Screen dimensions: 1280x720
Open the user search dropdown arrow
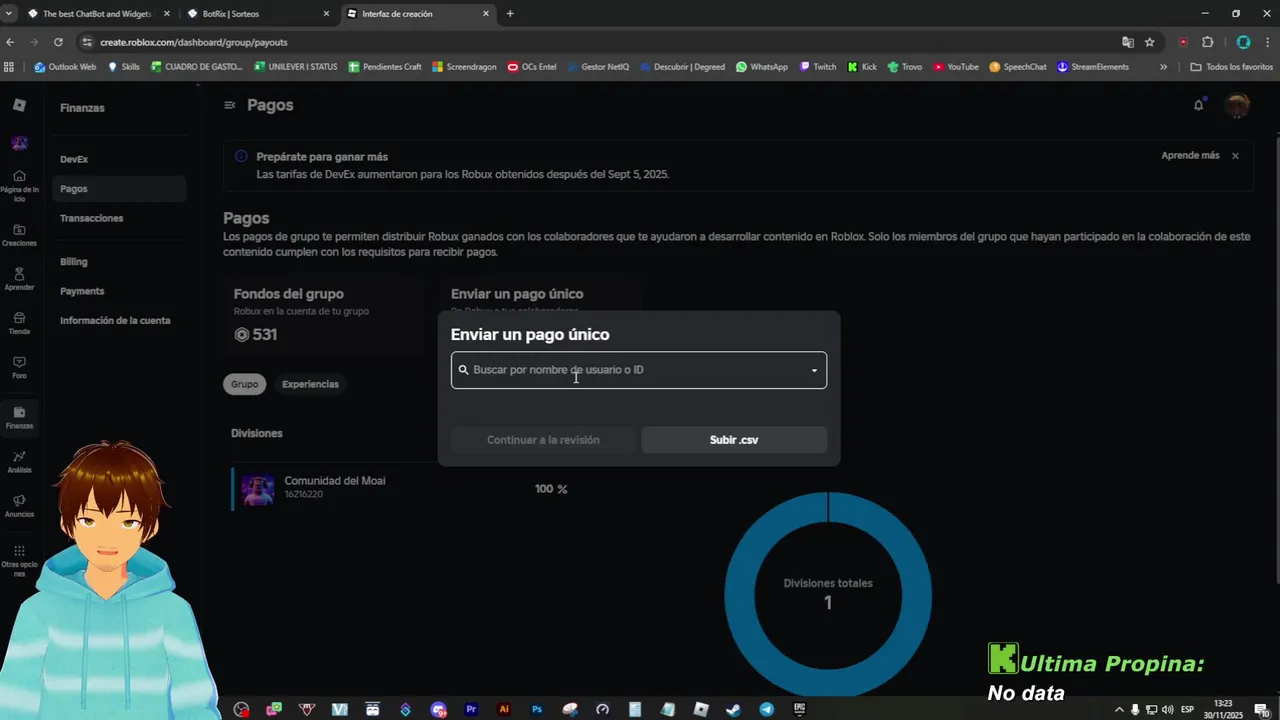click(x=814, y=370)
